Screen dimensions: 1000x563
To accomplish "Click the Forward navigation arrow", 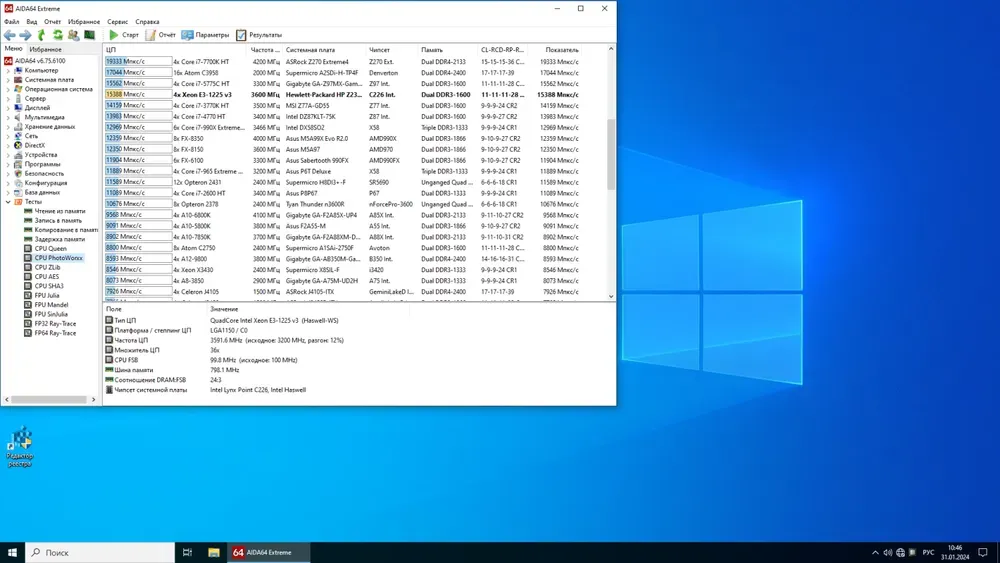I will [25, 35].
